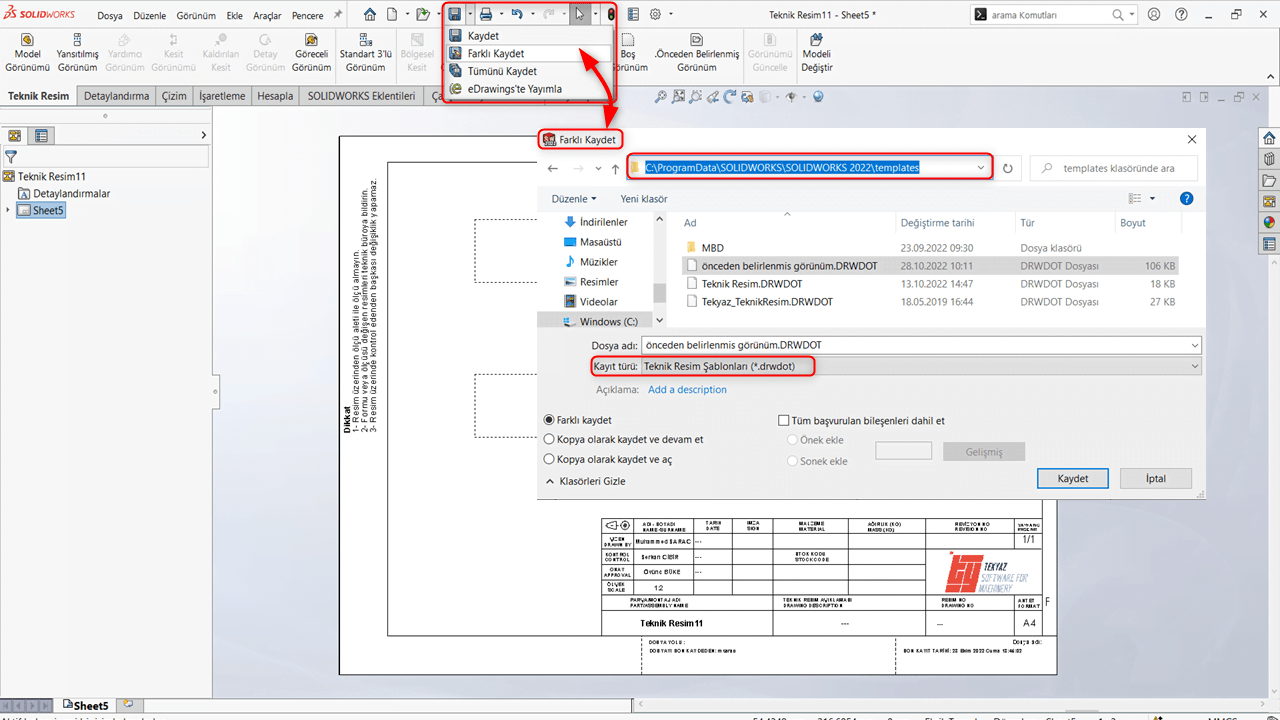This screenshot has width=1280, height=720.
Task: Choose Farklı Kaydet from save menu
Action: [x=527, y=53]
